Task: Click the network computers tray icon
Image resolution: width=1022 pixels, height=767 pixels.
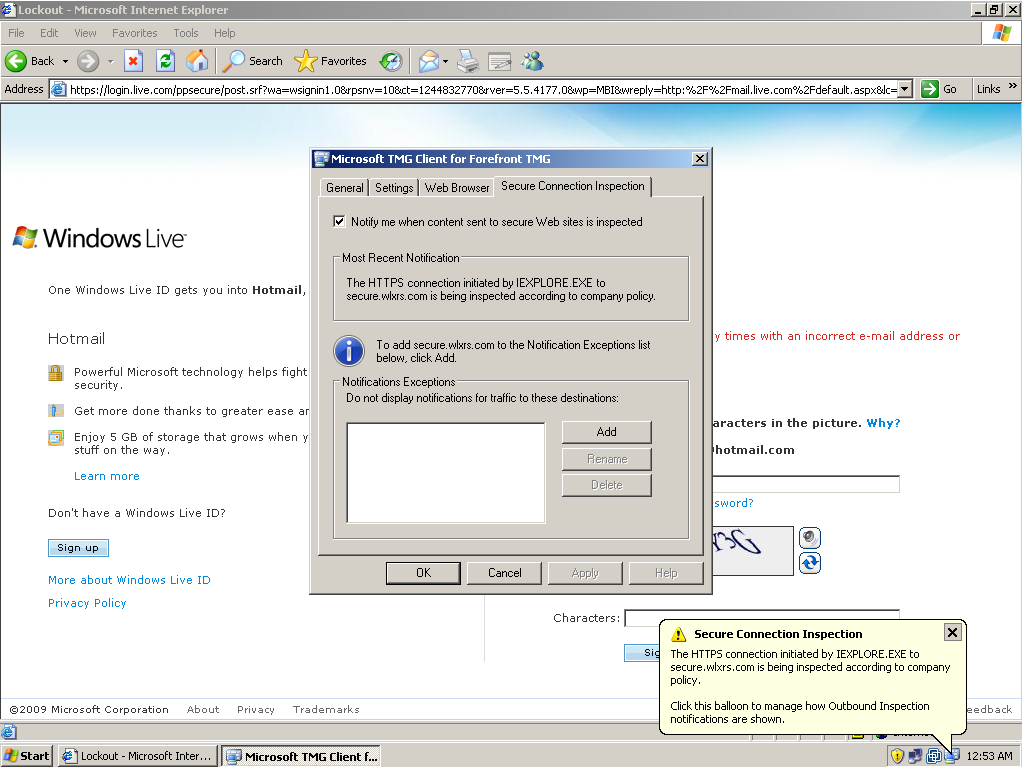Action: (x=915, y=756)
